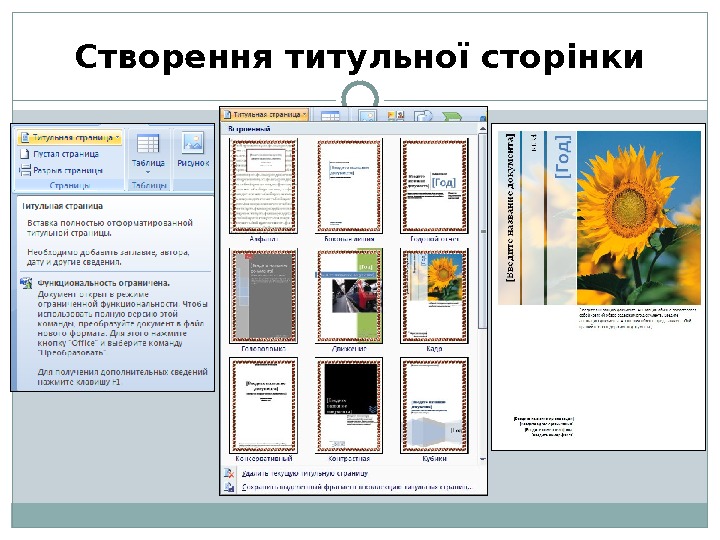Click the restricted functionality icon in tooltip
720x540 pixels.
point(26,283)
